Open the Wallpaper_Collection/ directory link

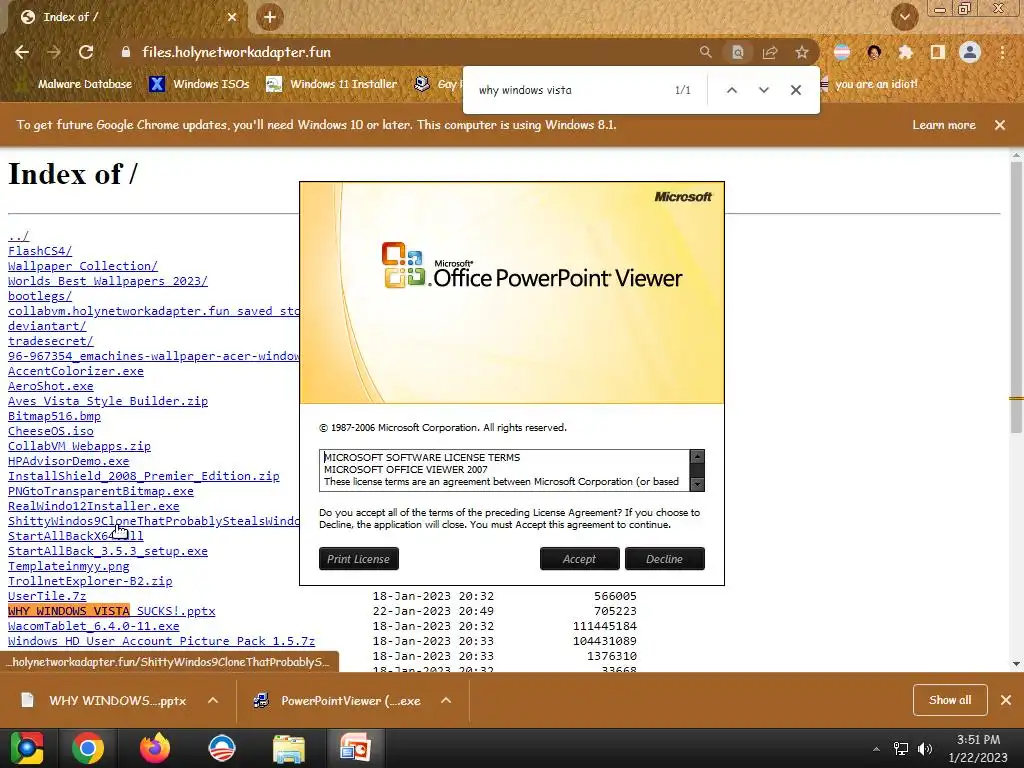point(83,266)
